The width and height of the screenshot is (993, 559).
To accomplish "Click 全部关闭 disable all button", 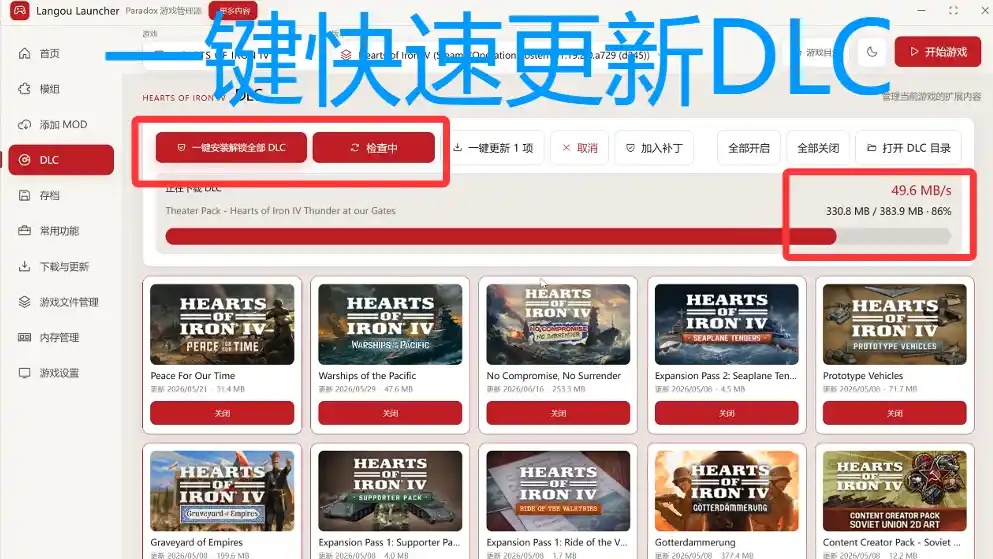I will click(x=818, y=148).
